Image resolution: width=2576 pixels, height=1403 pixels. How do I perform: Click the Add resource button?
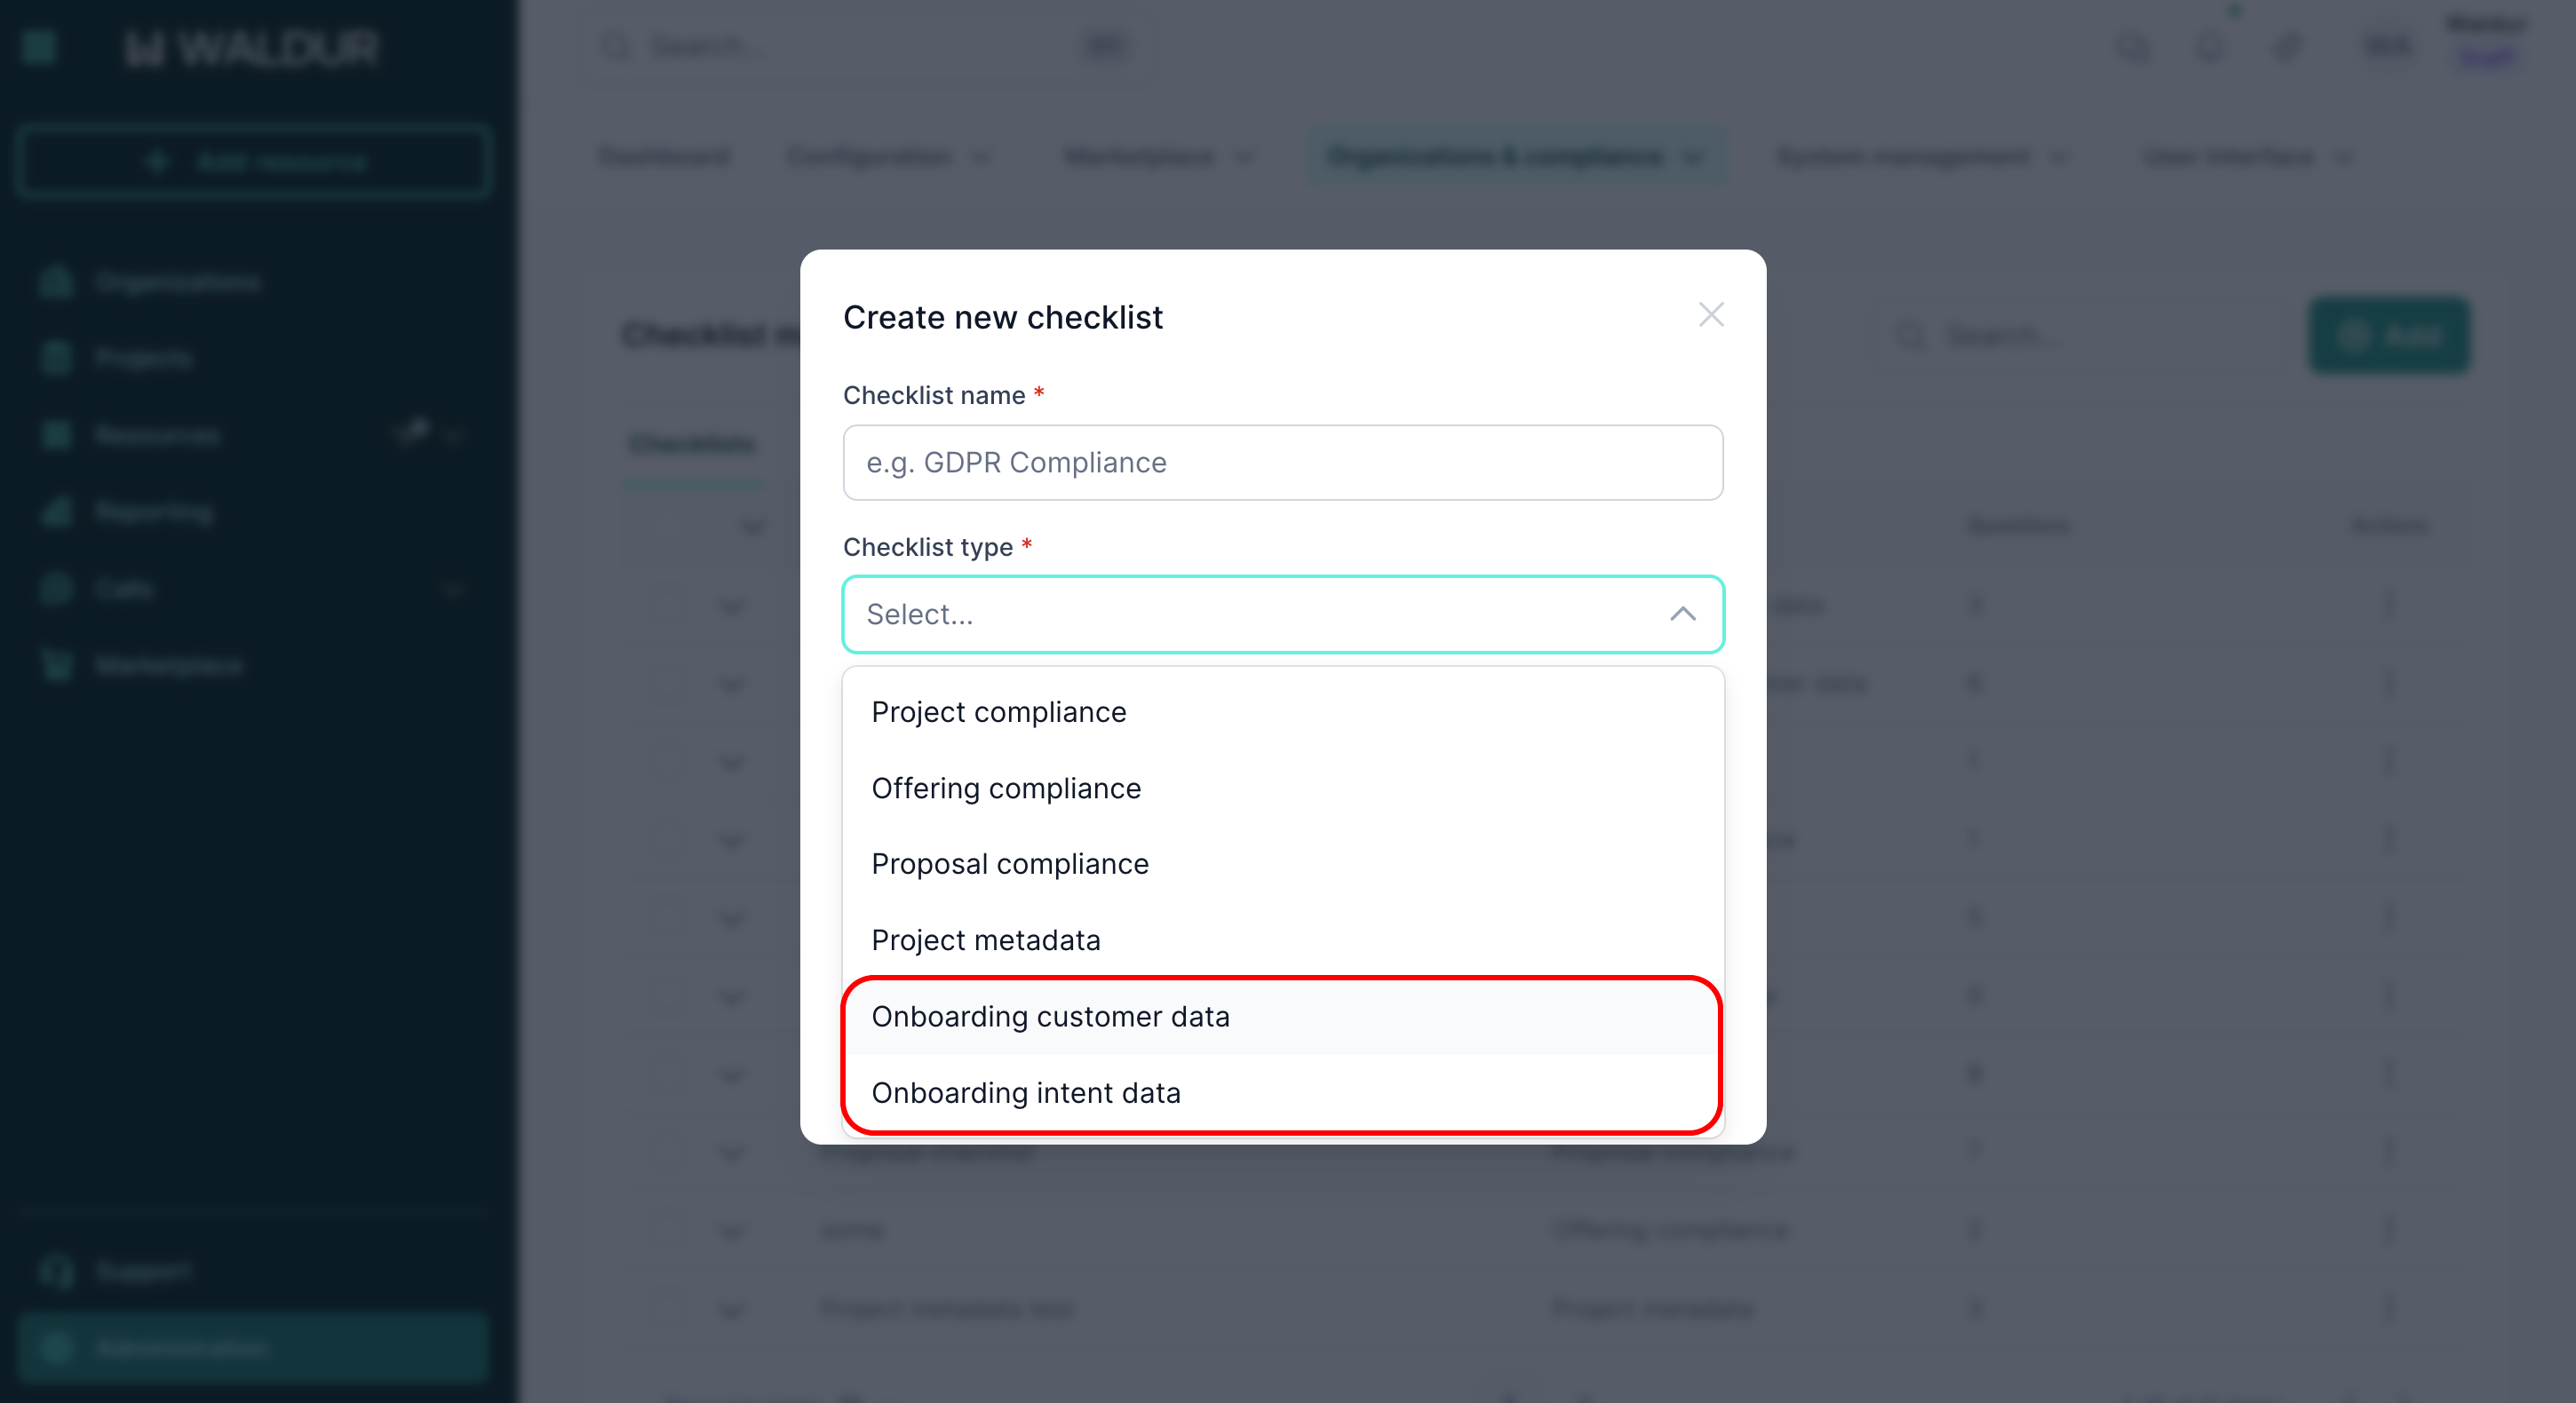pos(255,162)
